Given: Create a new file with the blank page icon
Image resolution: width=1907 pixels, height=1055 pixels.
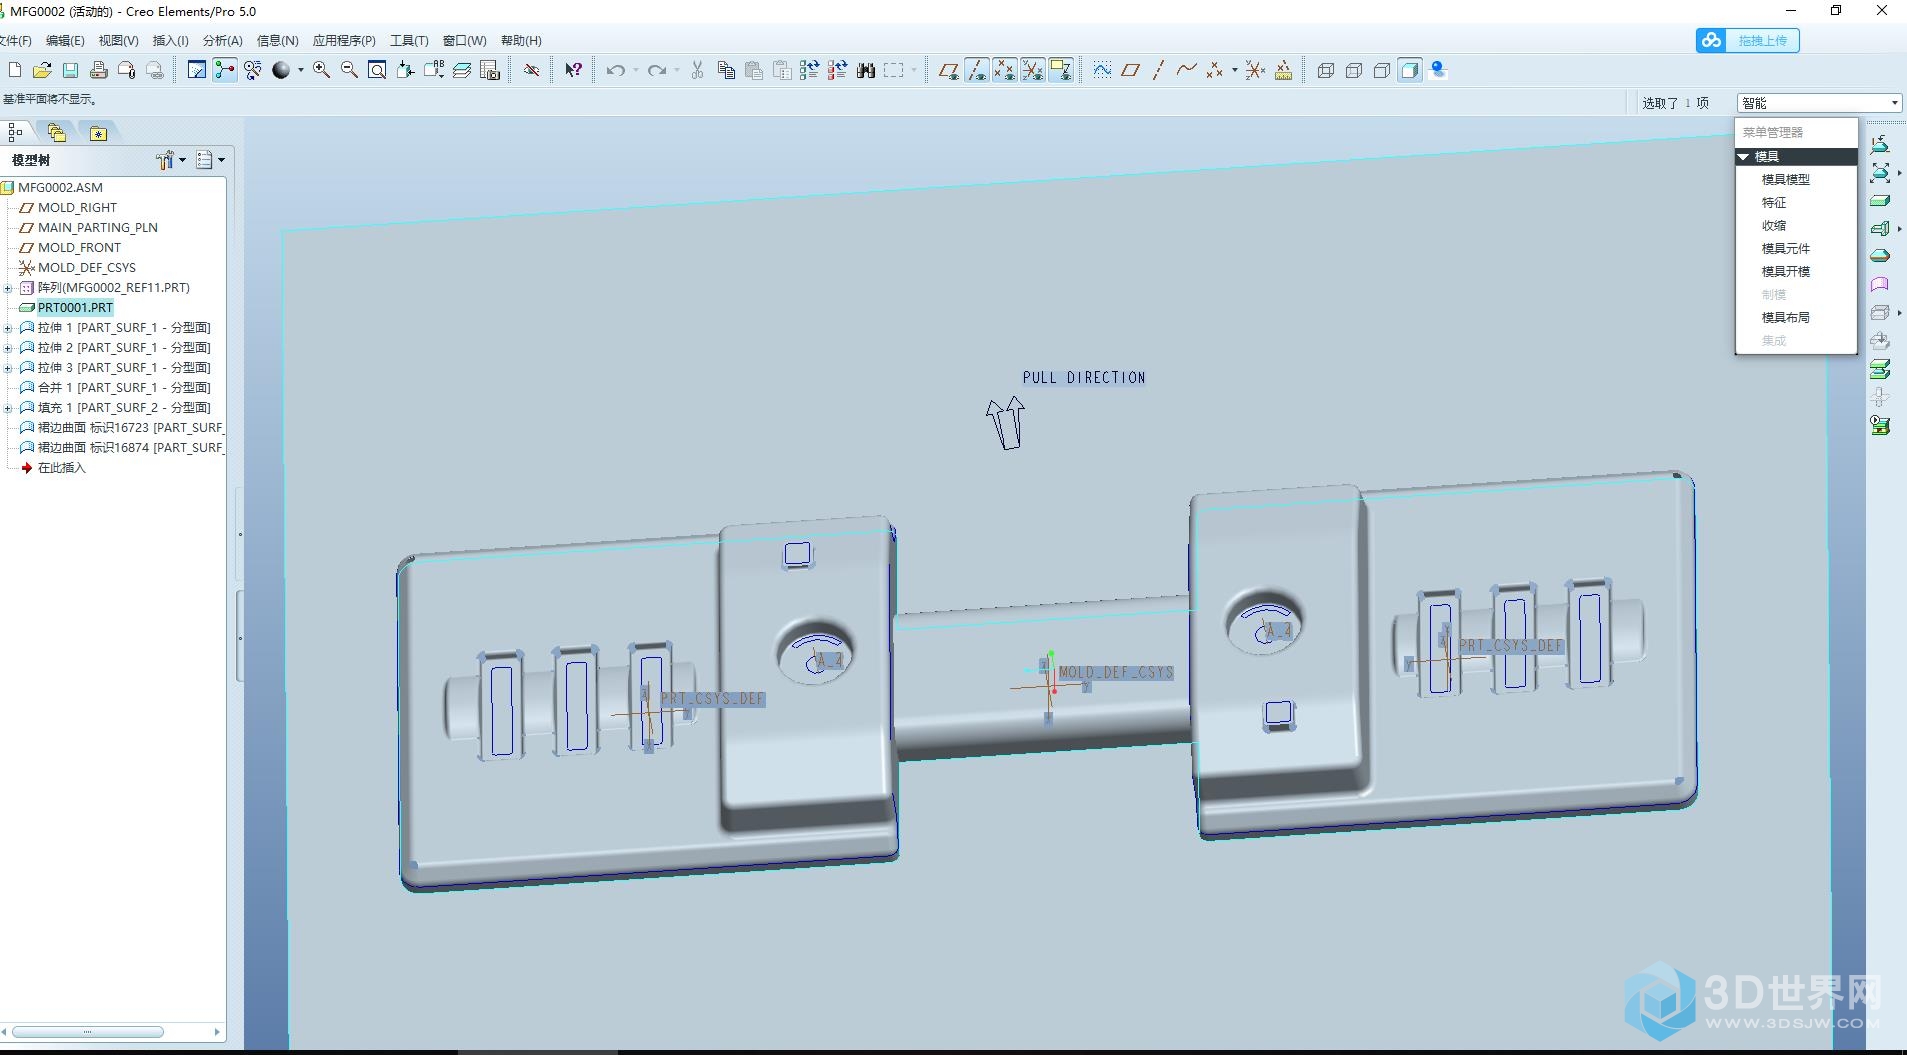Looking at the screenshot, I should point(14,70).
